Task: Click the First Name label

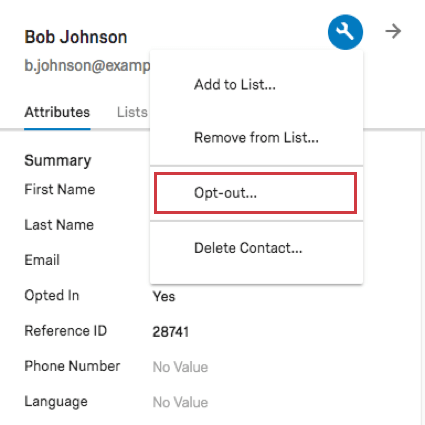Action: [x=60, y=189]
